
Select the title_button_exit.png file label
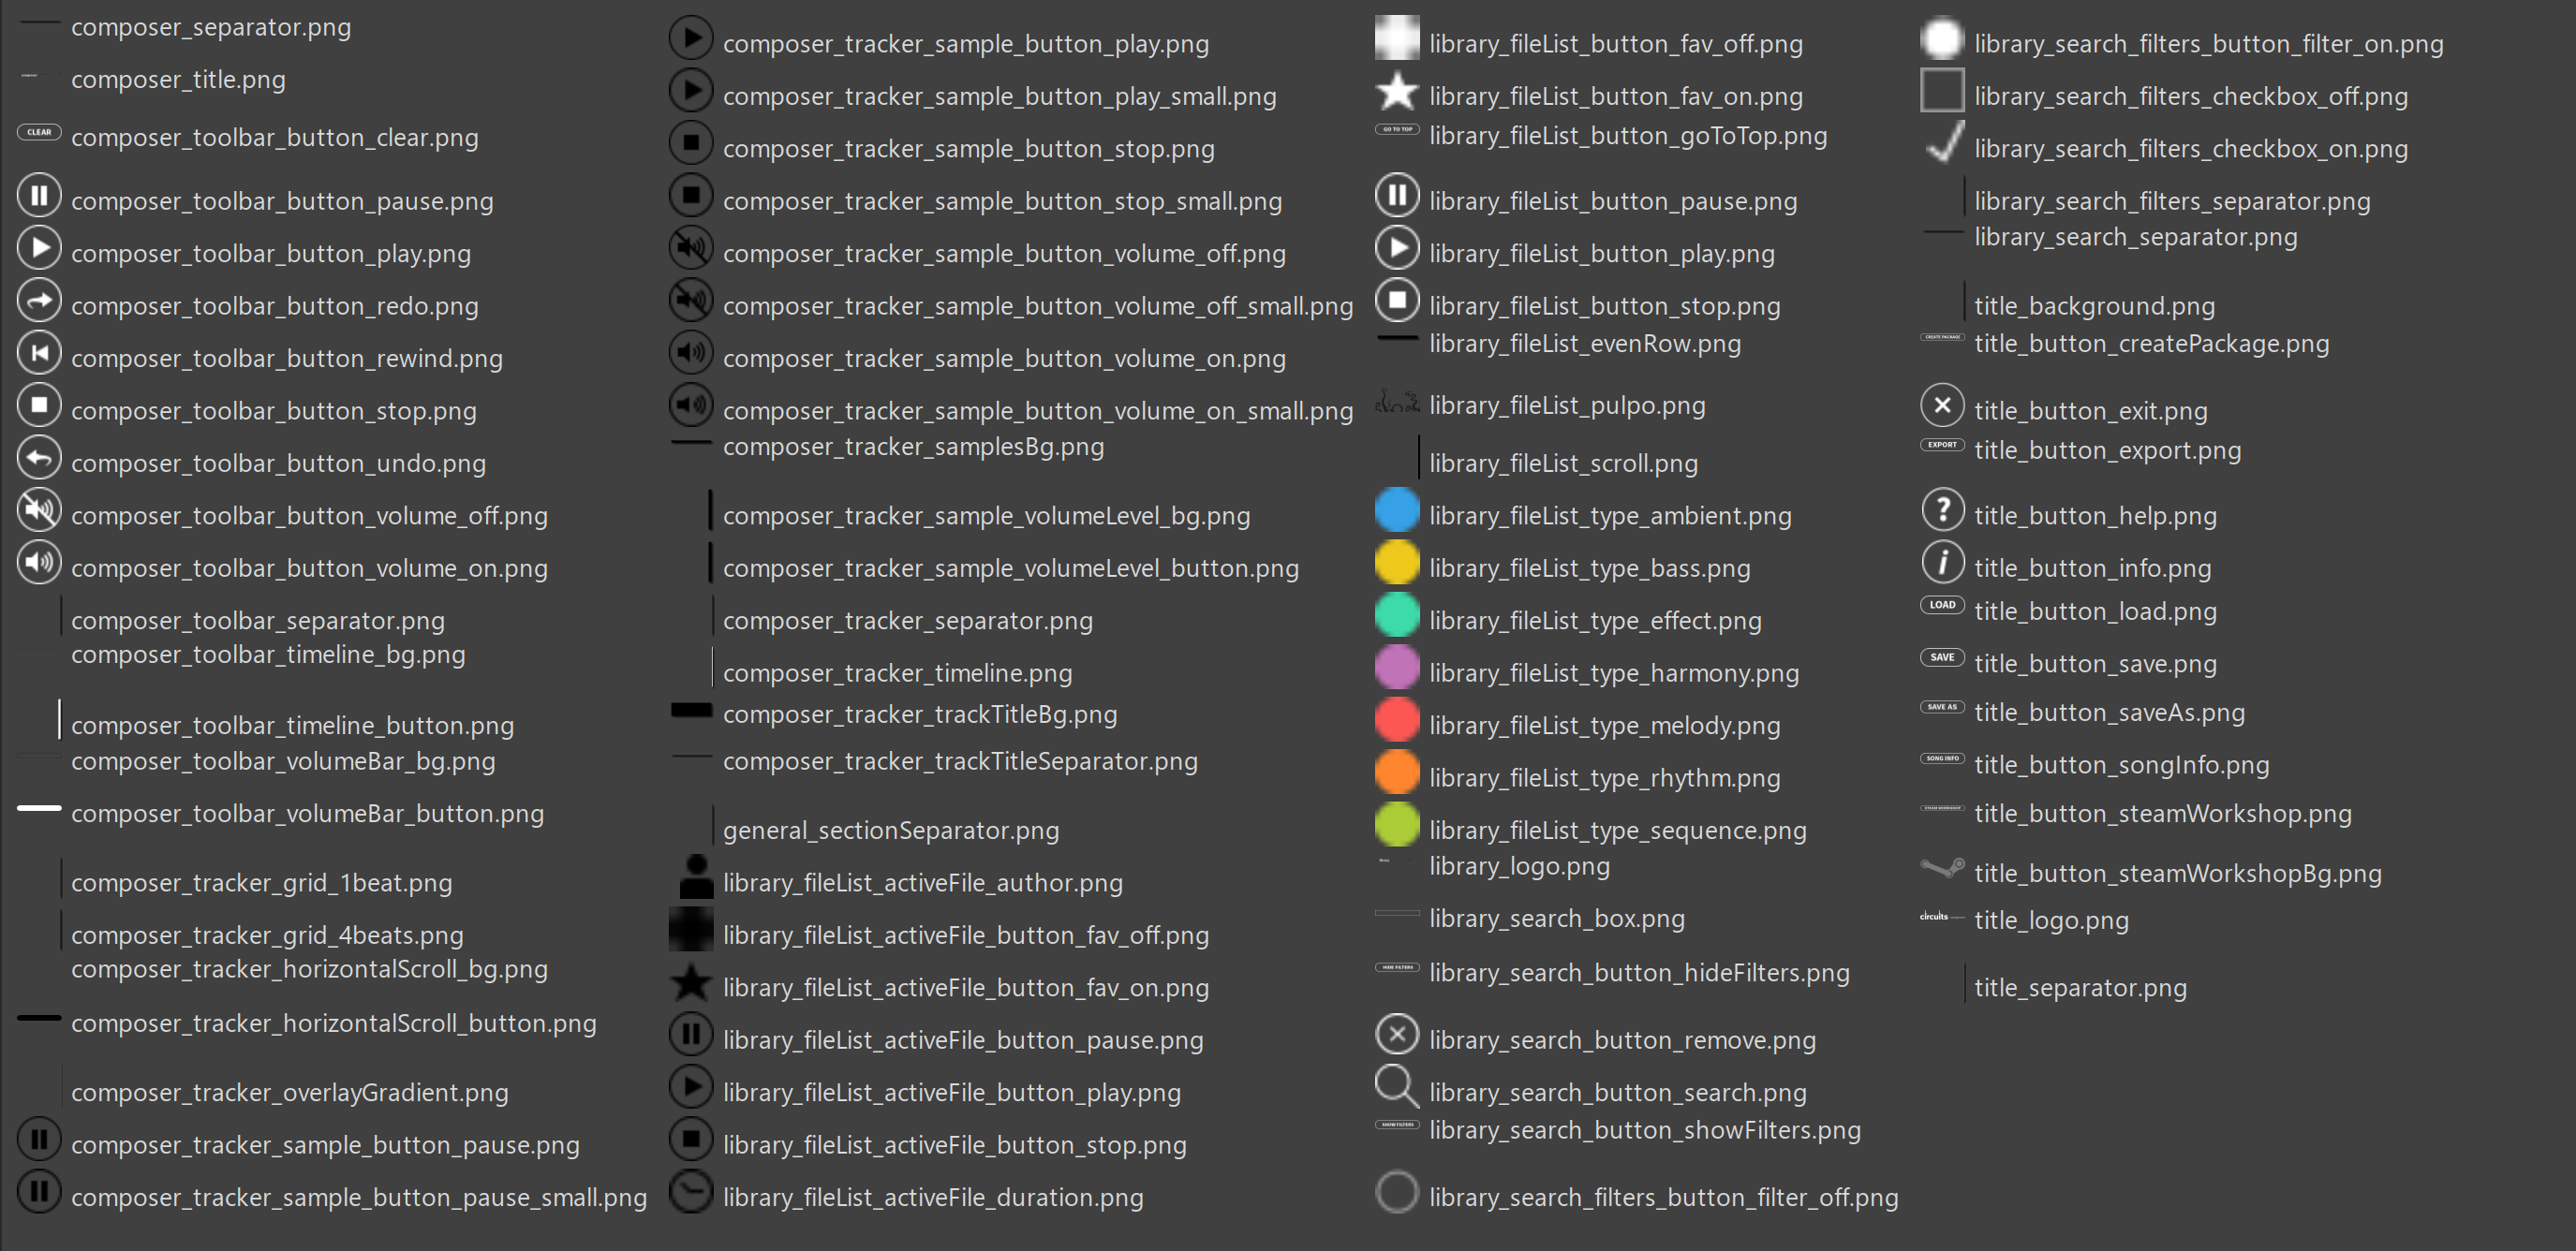pyautogui.click(x=2090, y=411)
